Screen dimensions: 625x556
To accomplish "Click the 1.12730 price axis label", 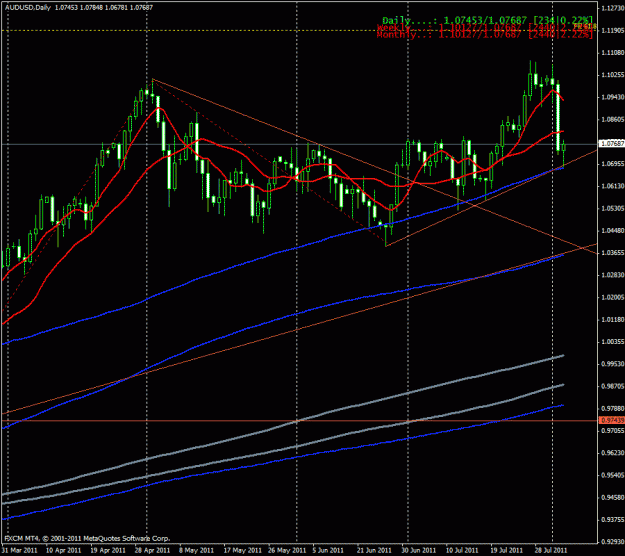I will coord(613,8).
